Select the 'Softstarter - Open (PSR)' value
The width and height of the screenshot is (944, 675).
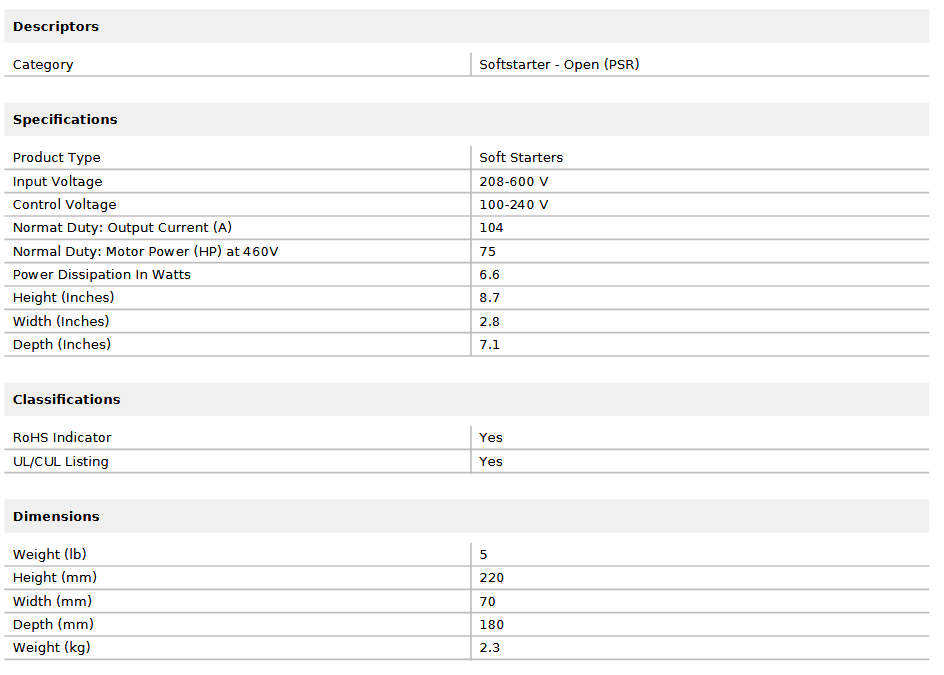tap(559, 64)
